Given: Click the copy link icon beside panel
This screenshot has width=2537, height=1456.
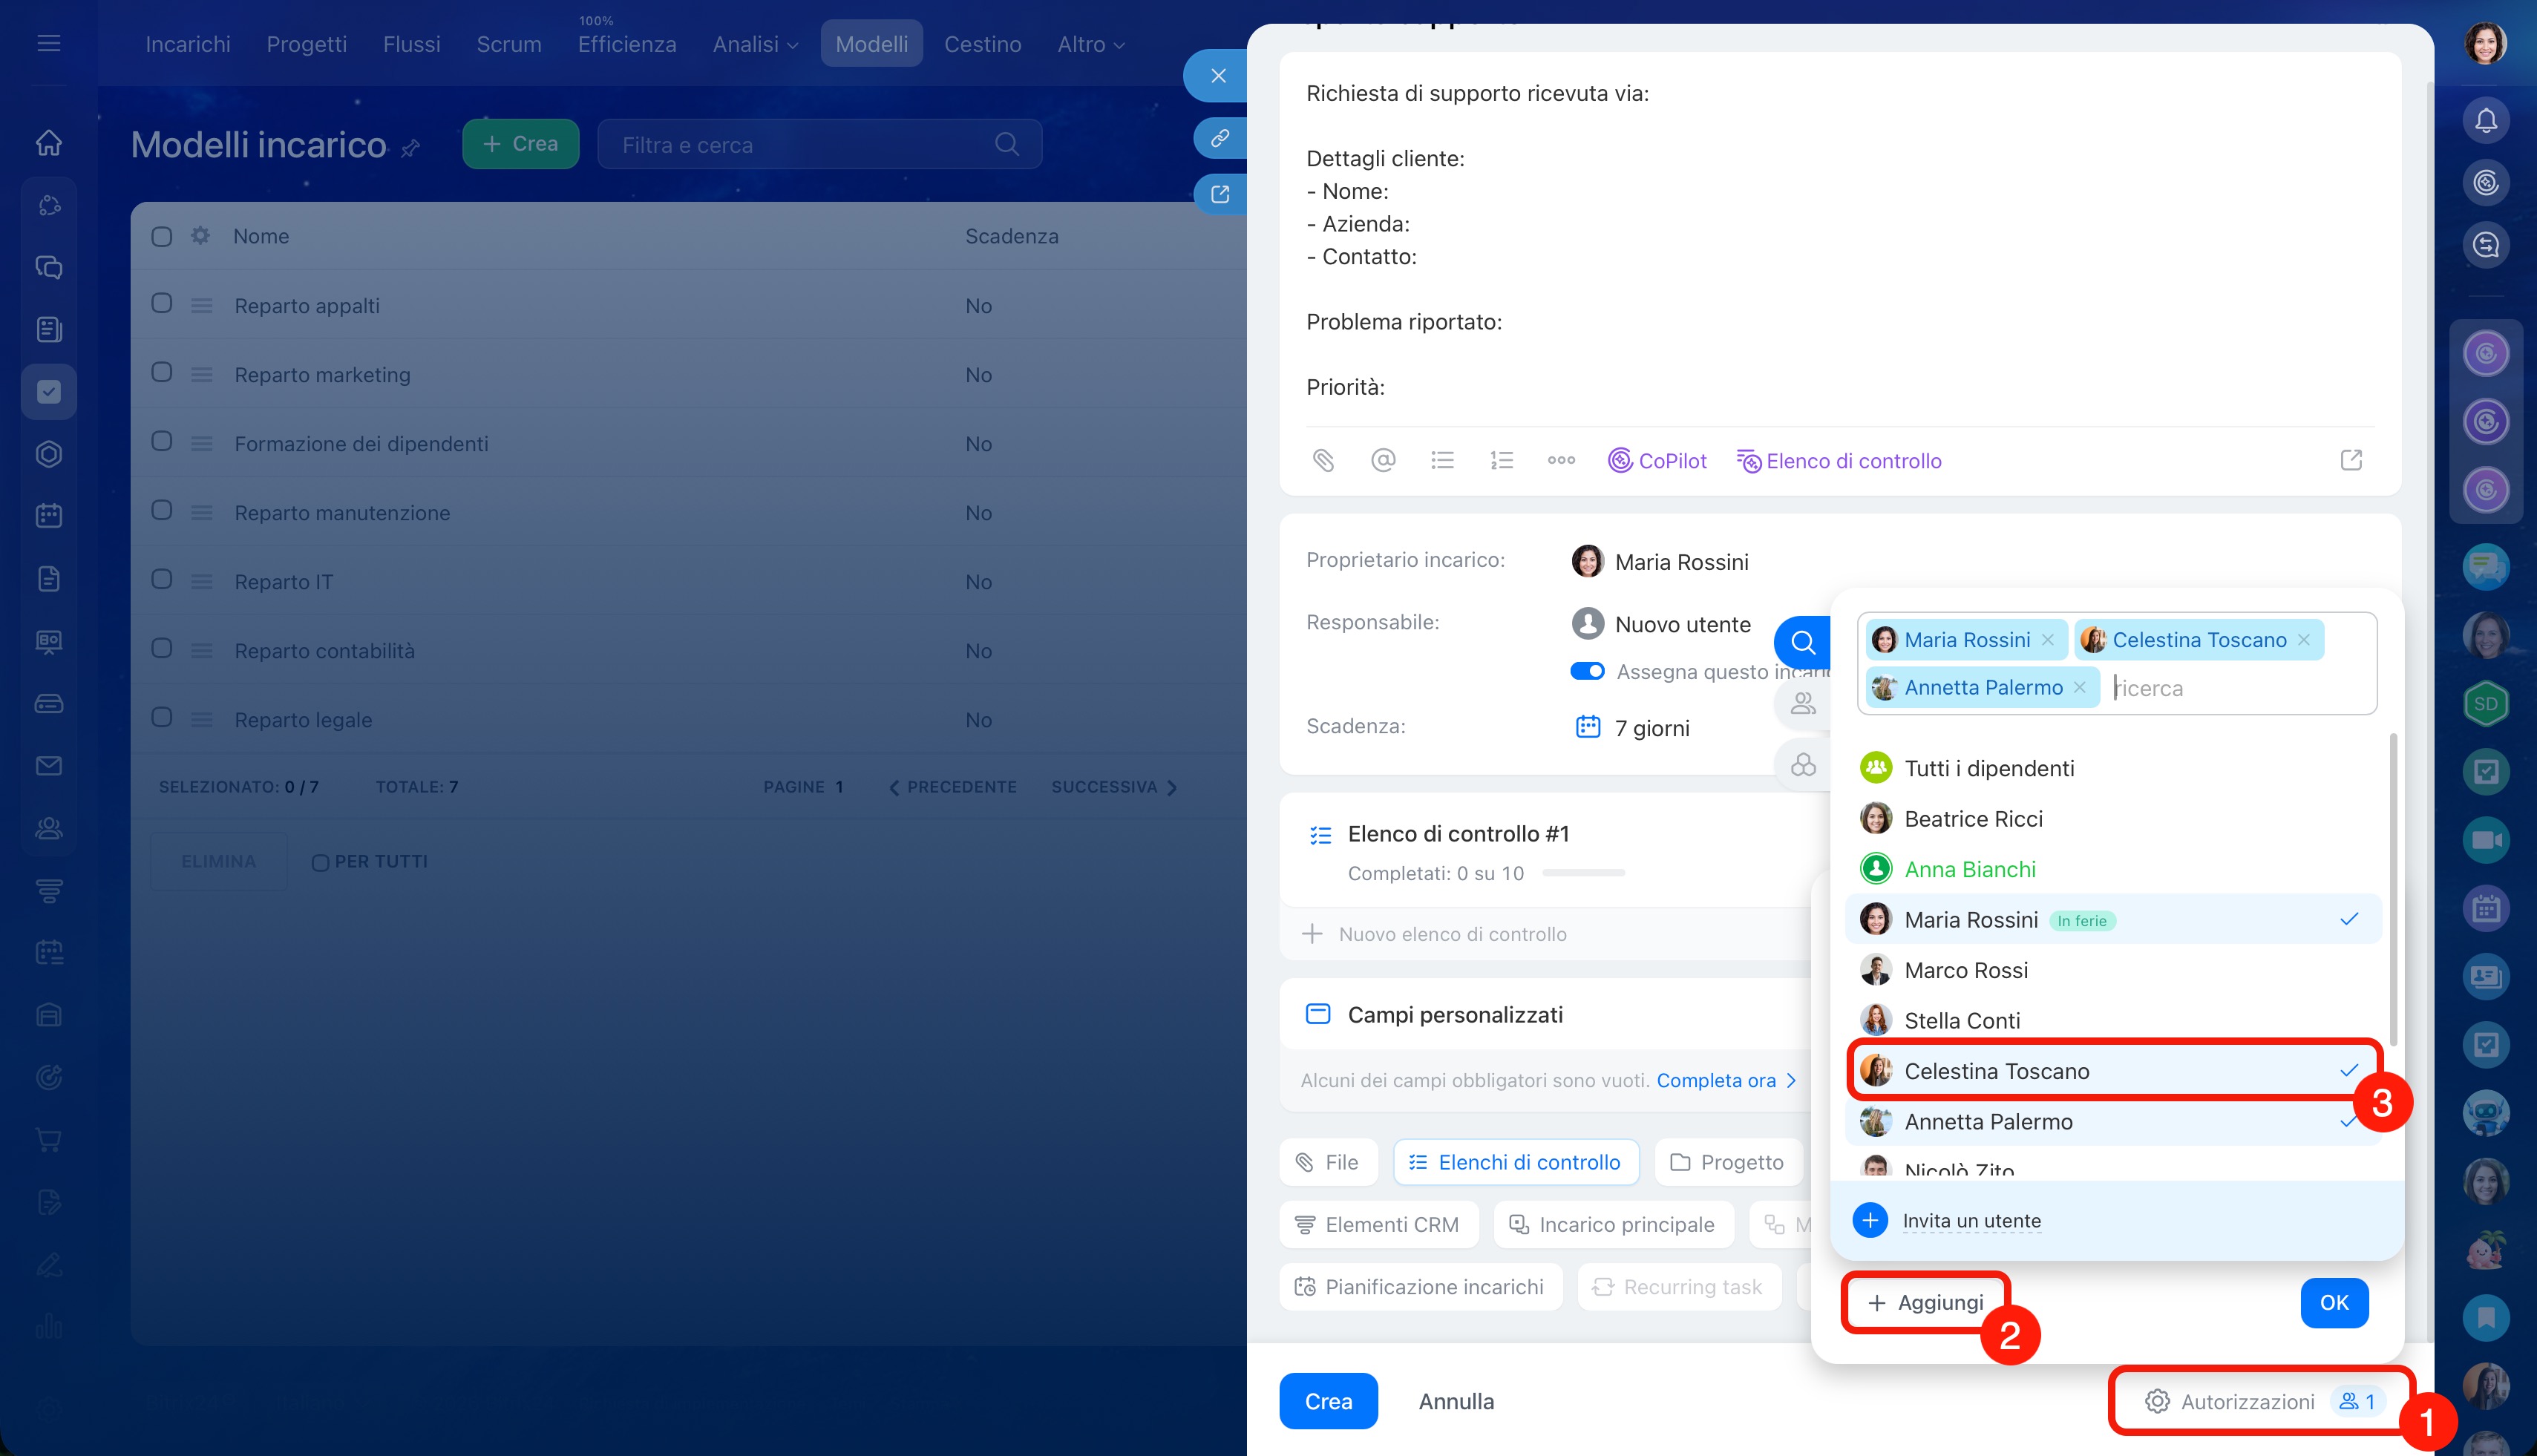Looking at the screenshot, I should pos(1220,138).
